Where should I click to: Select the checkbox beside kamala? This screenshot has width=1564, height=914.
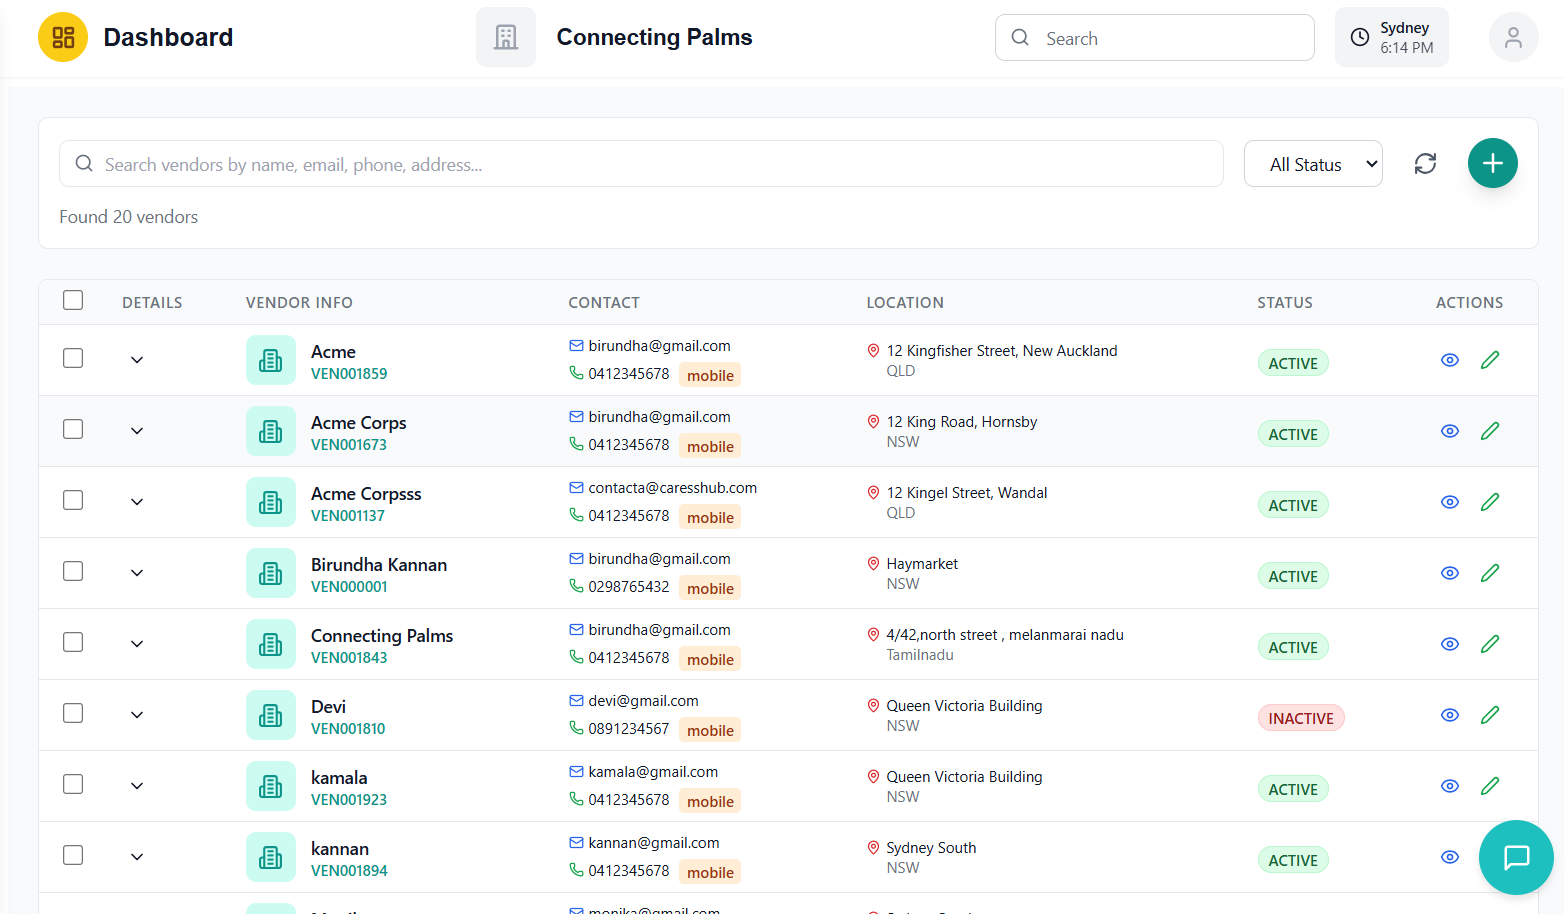[73, 784]
